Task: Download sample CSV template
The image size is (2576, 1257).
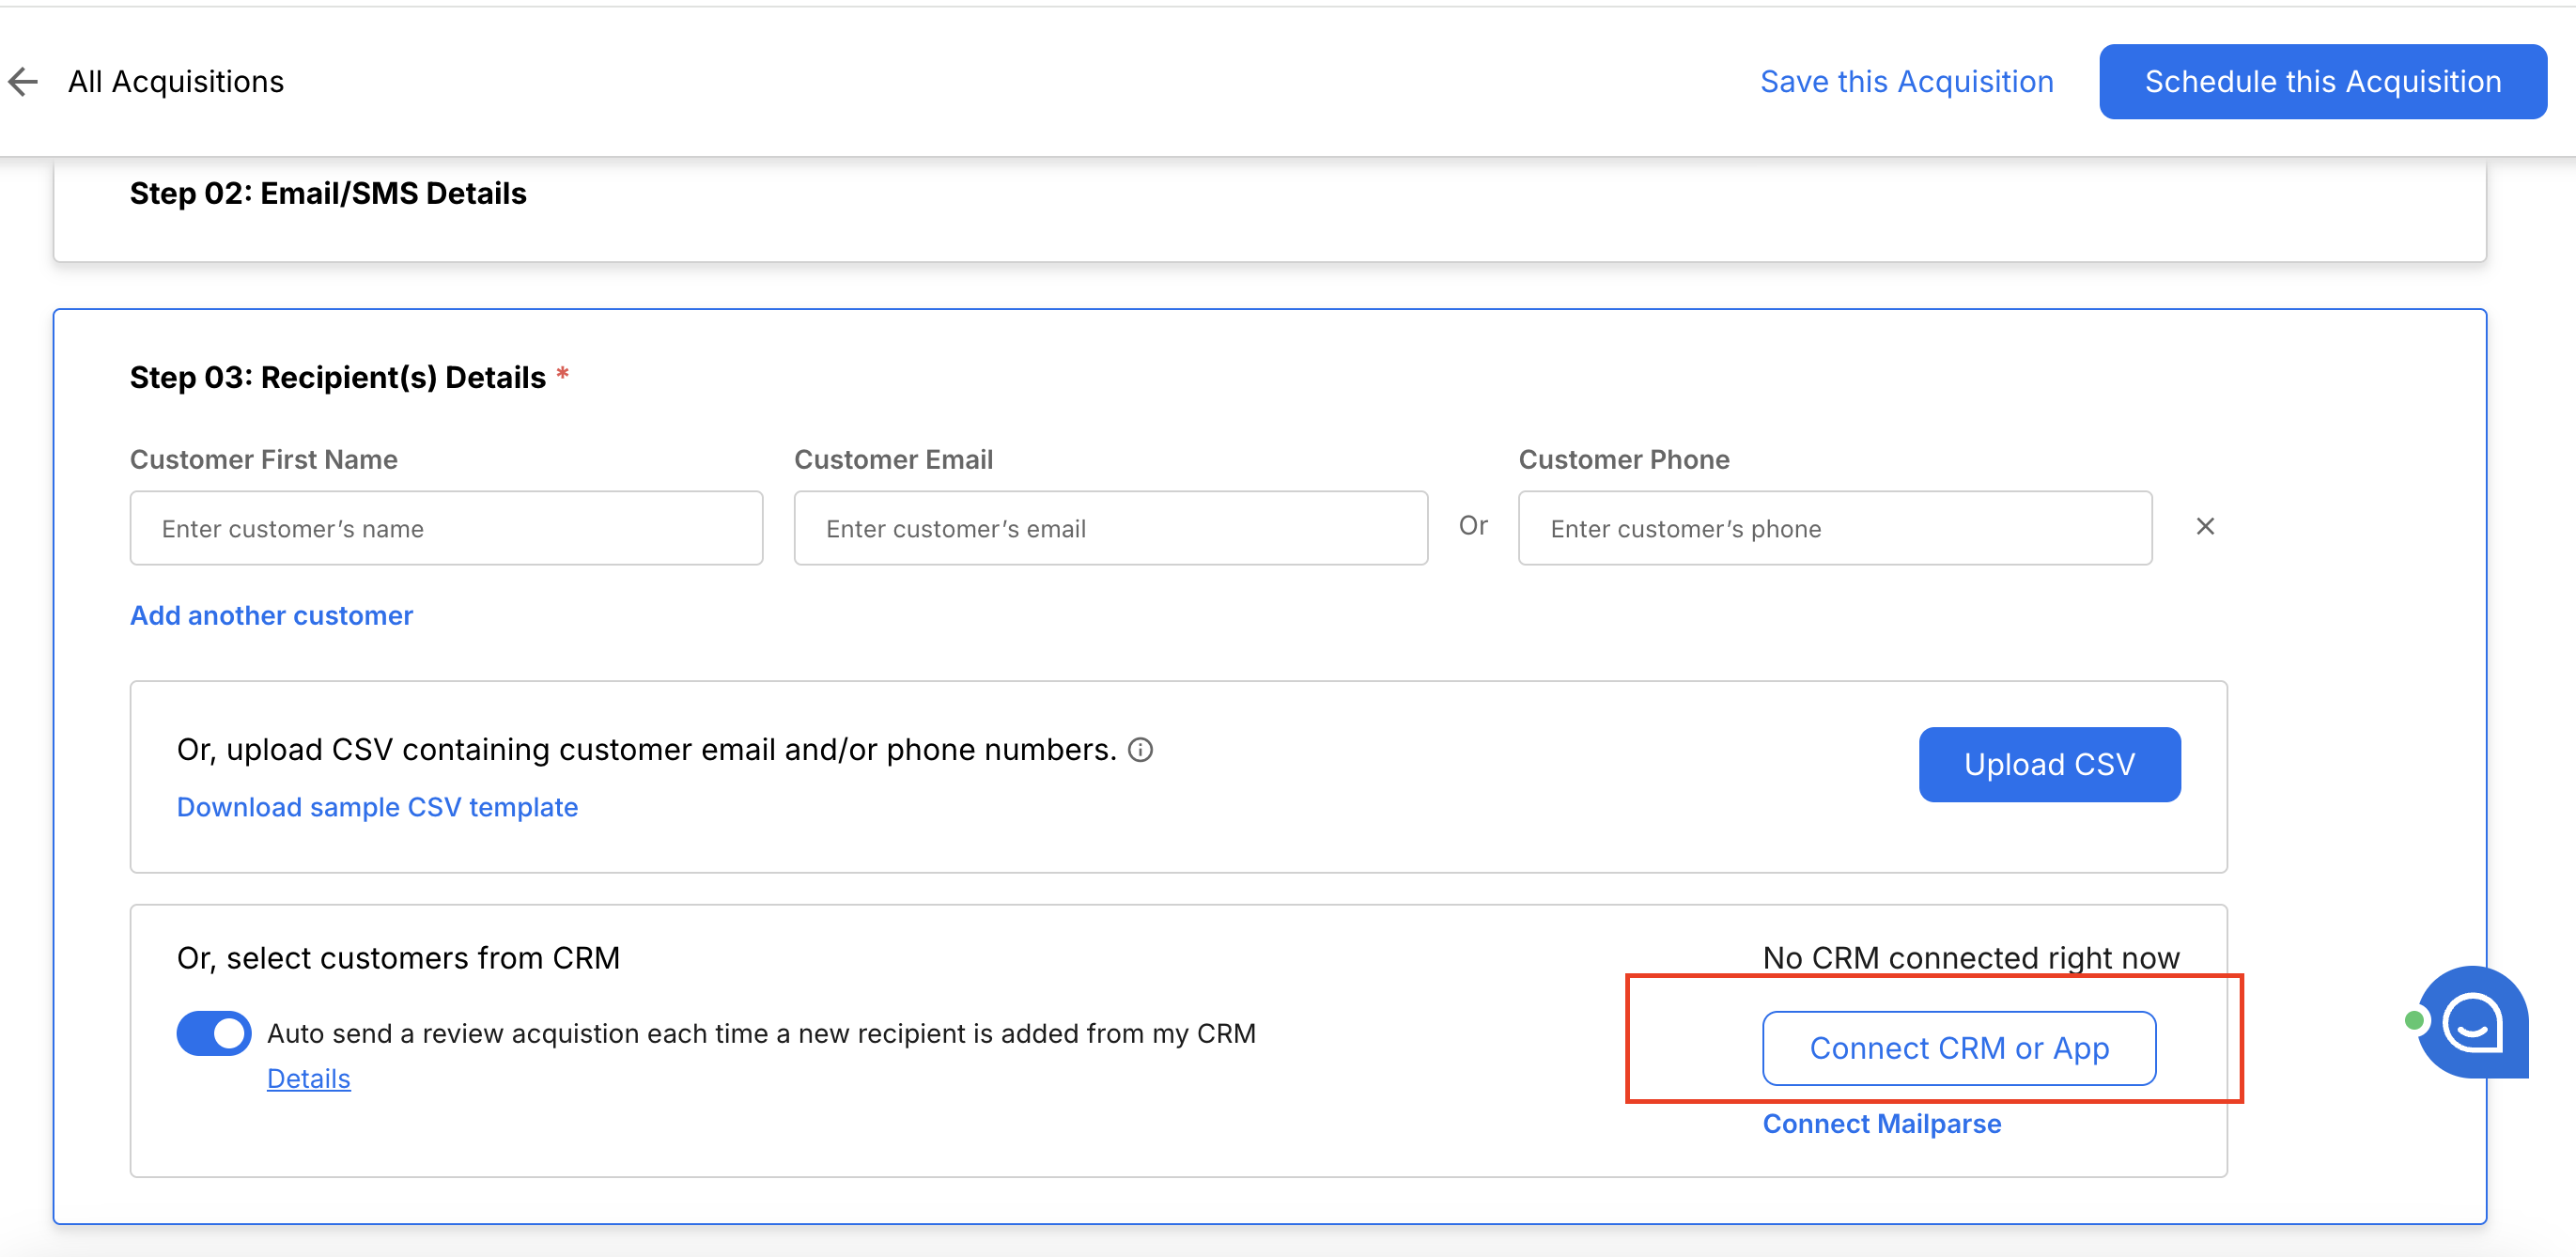Action: [377, 807]
